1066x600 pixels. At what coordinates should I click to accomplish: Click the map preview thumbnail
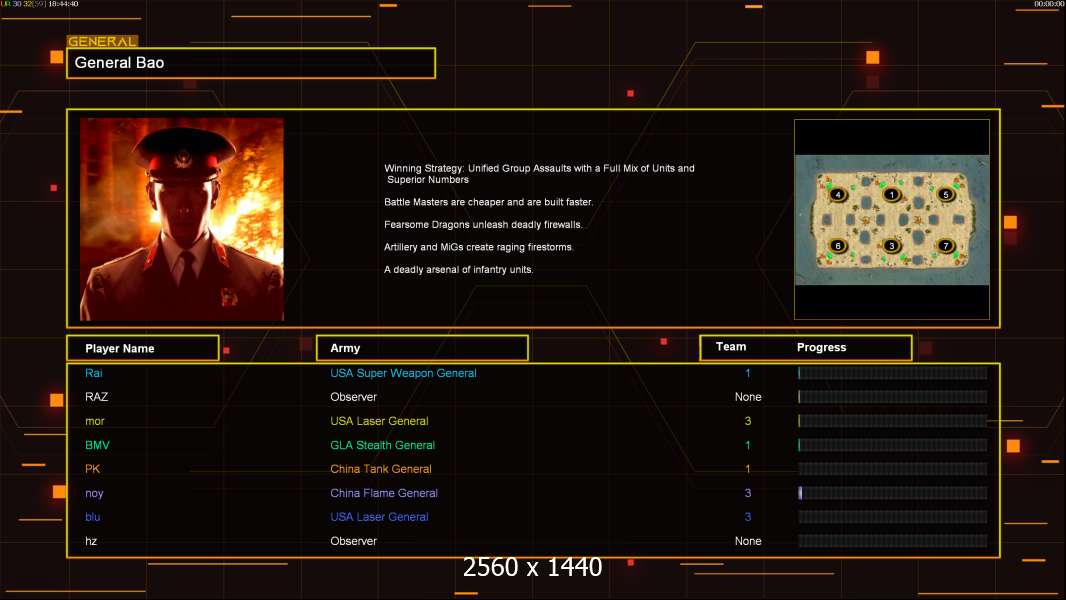click(x=892, y=219)
